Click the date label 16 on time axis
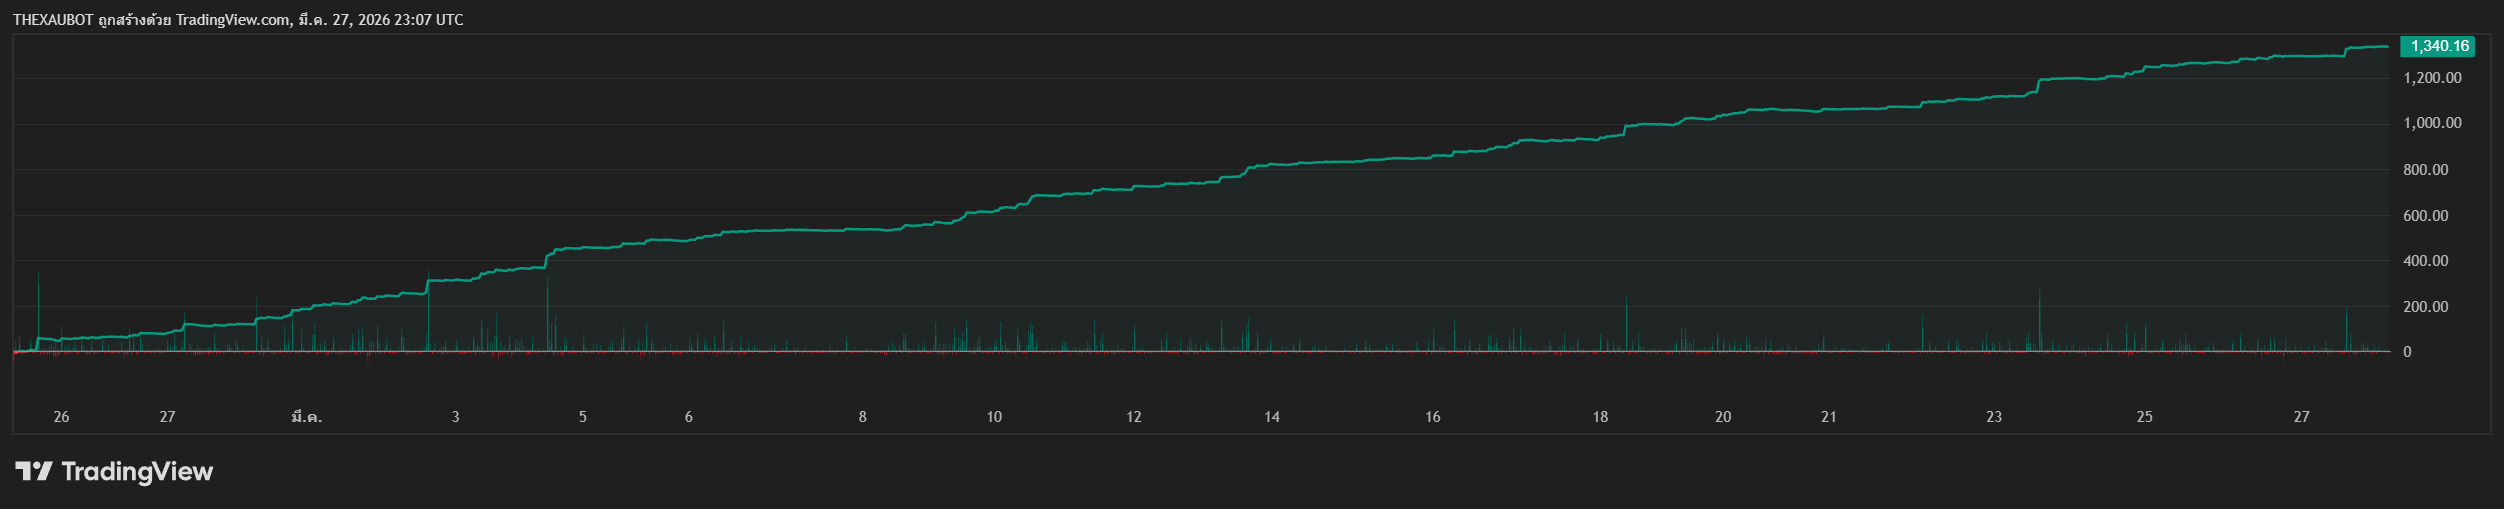The width and height of the screenshot is (2504, 509). click(1433, 417)
